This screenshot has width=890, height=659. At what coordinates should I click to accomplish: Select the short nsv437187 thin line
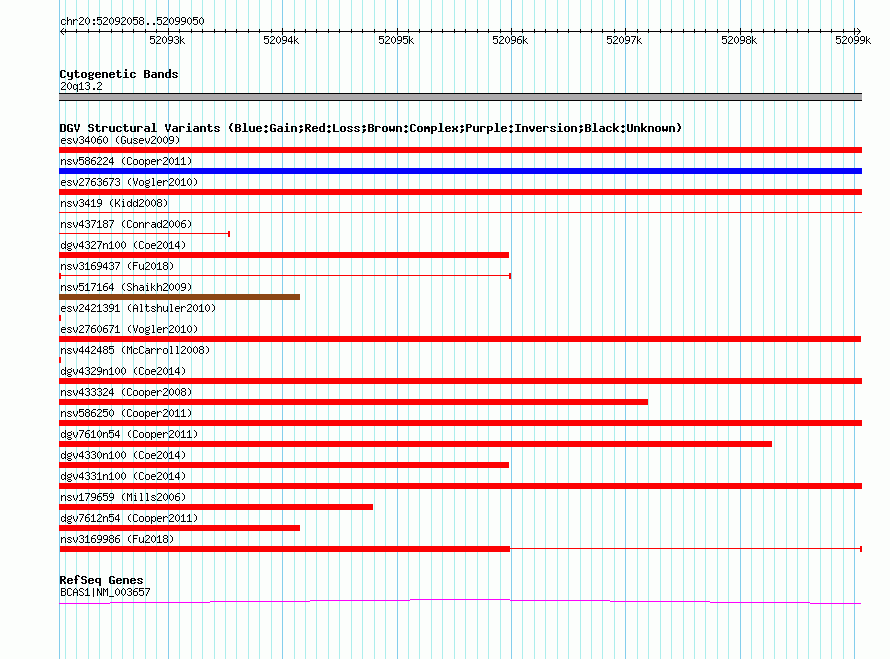point(144,234)
